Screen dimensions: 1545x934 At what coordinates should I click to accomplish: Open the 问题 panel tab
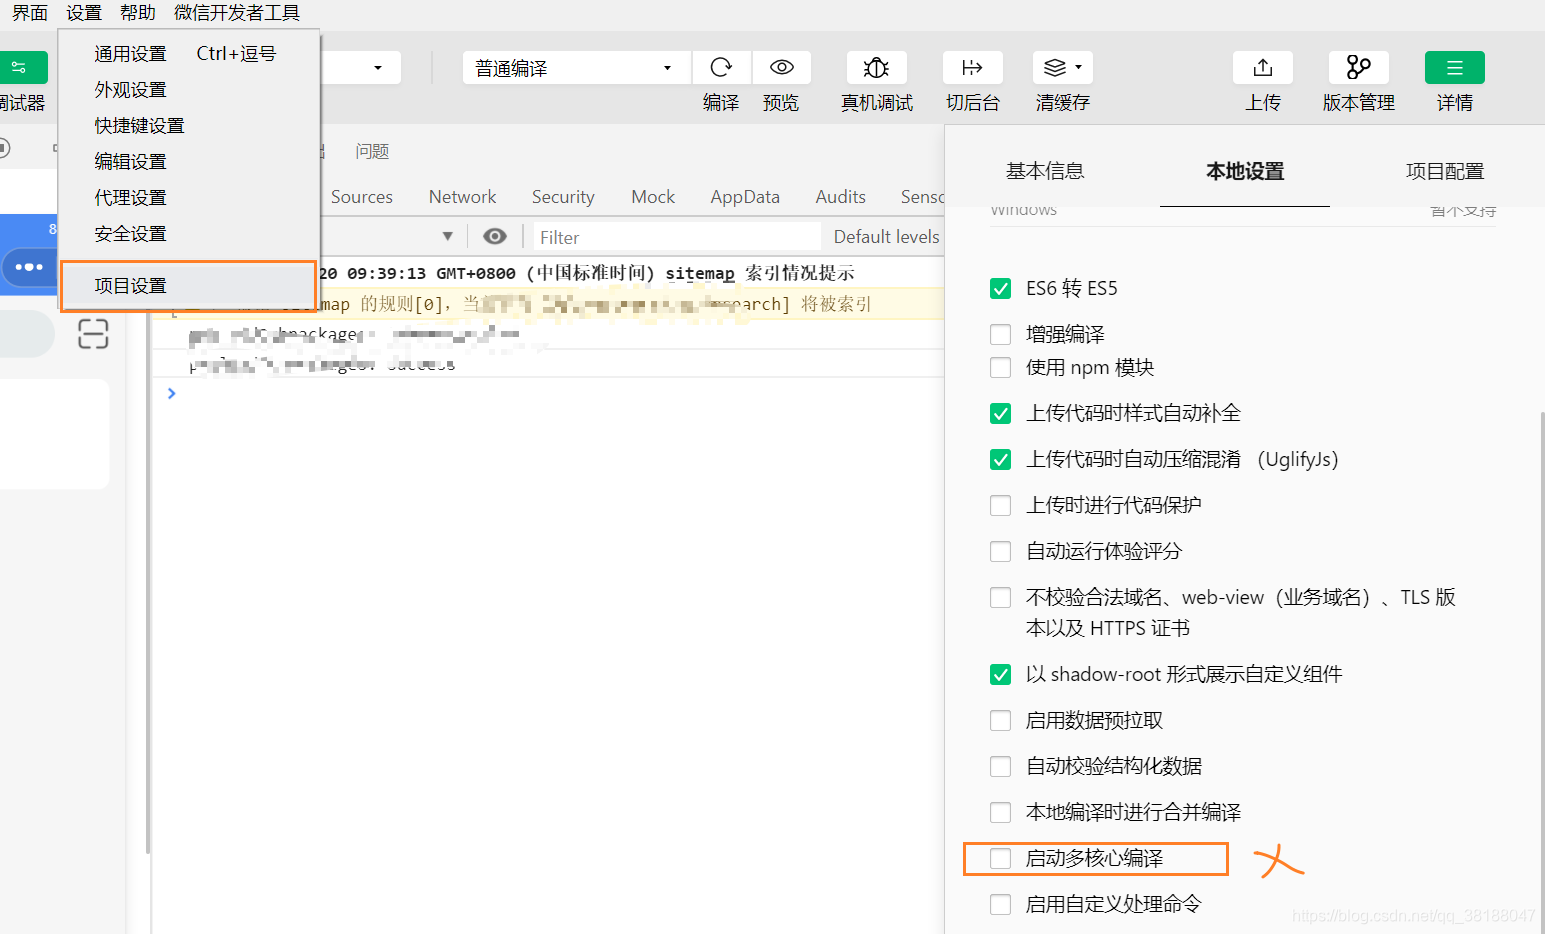(372, 151)
